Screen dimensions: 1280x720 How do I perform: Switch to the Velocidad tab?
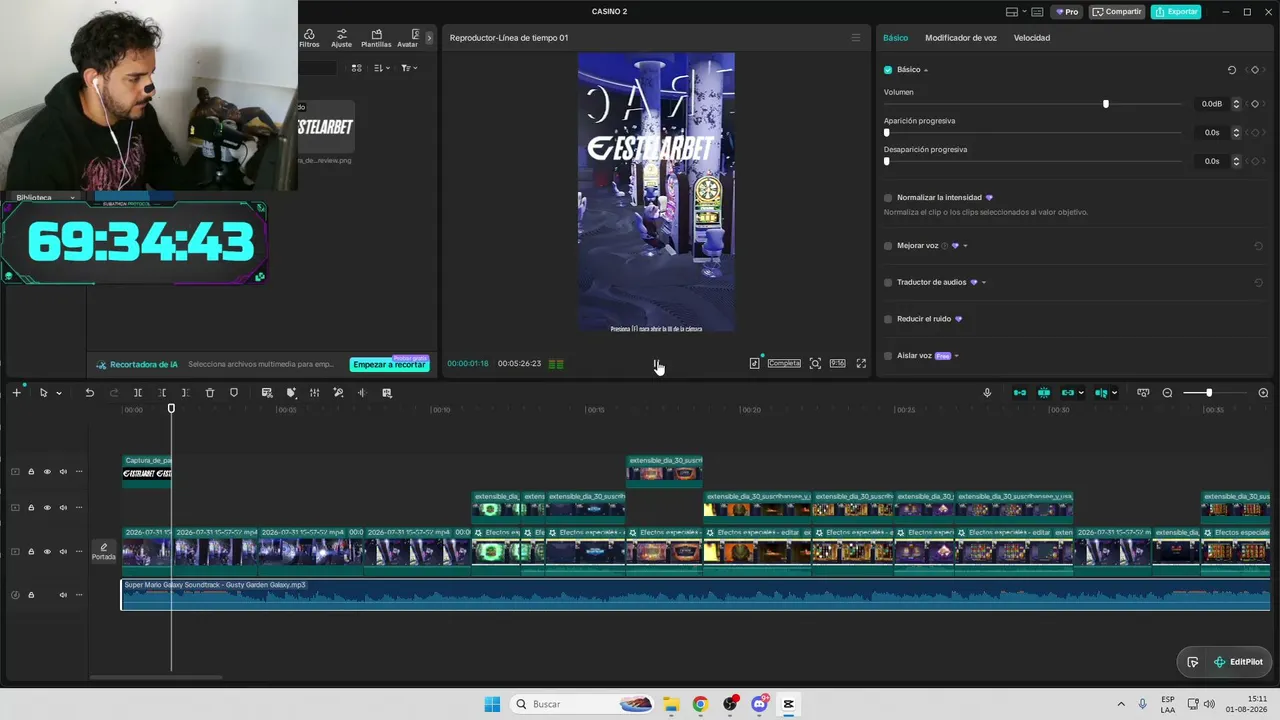tap(1031, 38)
